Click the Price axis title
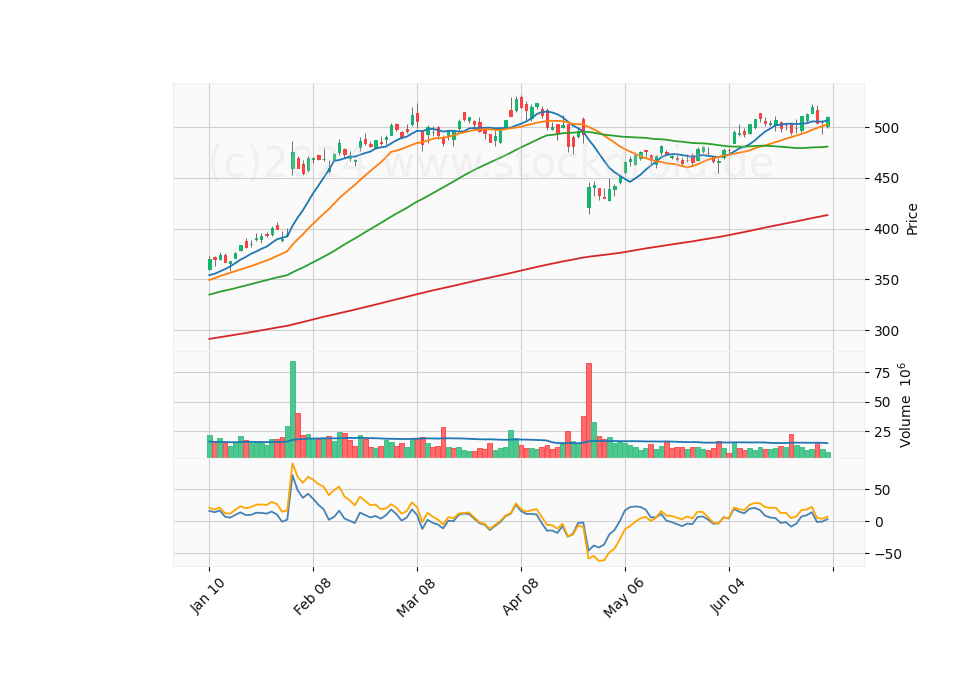 [x=912, y=219]
